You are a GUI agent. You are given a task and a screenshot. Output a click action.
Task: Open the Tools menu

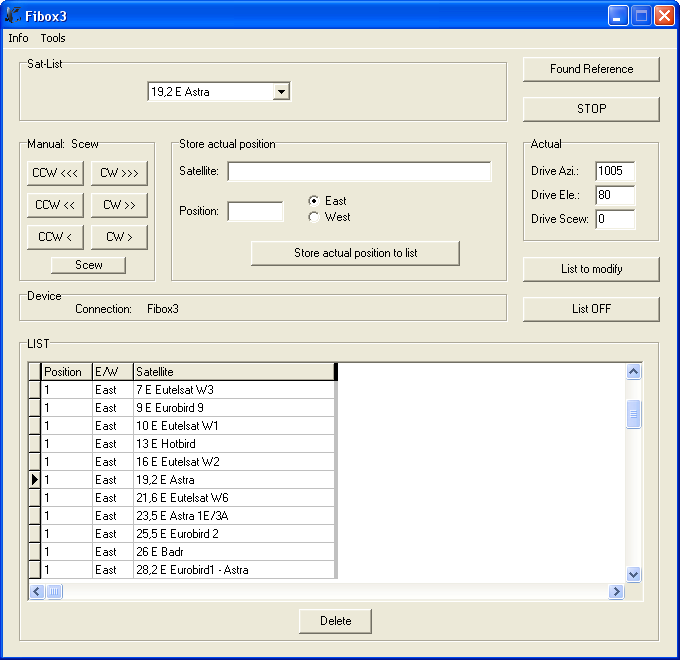click(53, 38)
